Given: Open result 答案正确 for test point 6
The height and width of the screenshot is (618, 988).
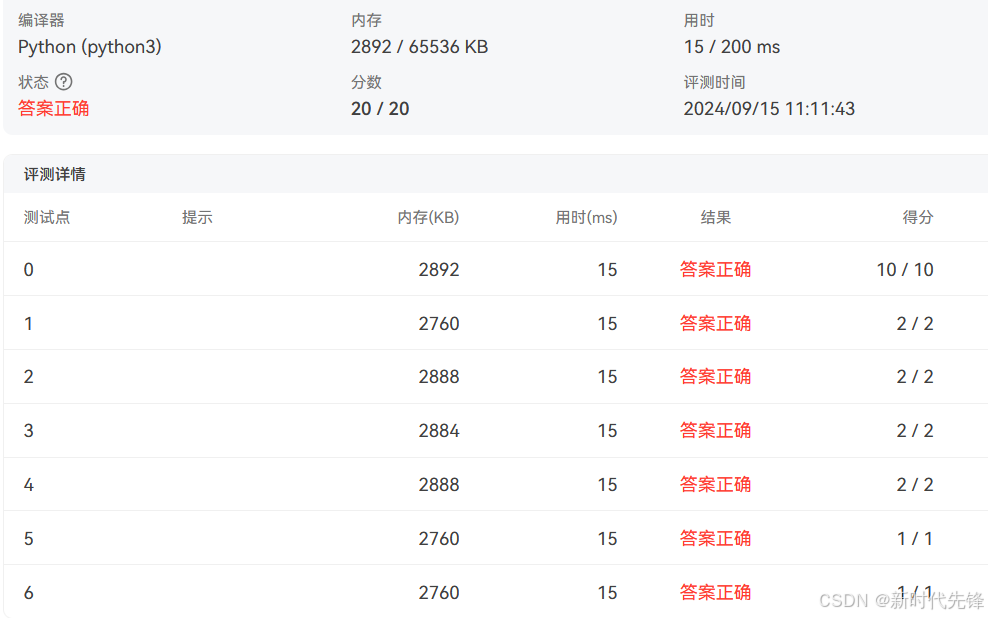Looking at the screenshot, I should [x=715, y=592].
